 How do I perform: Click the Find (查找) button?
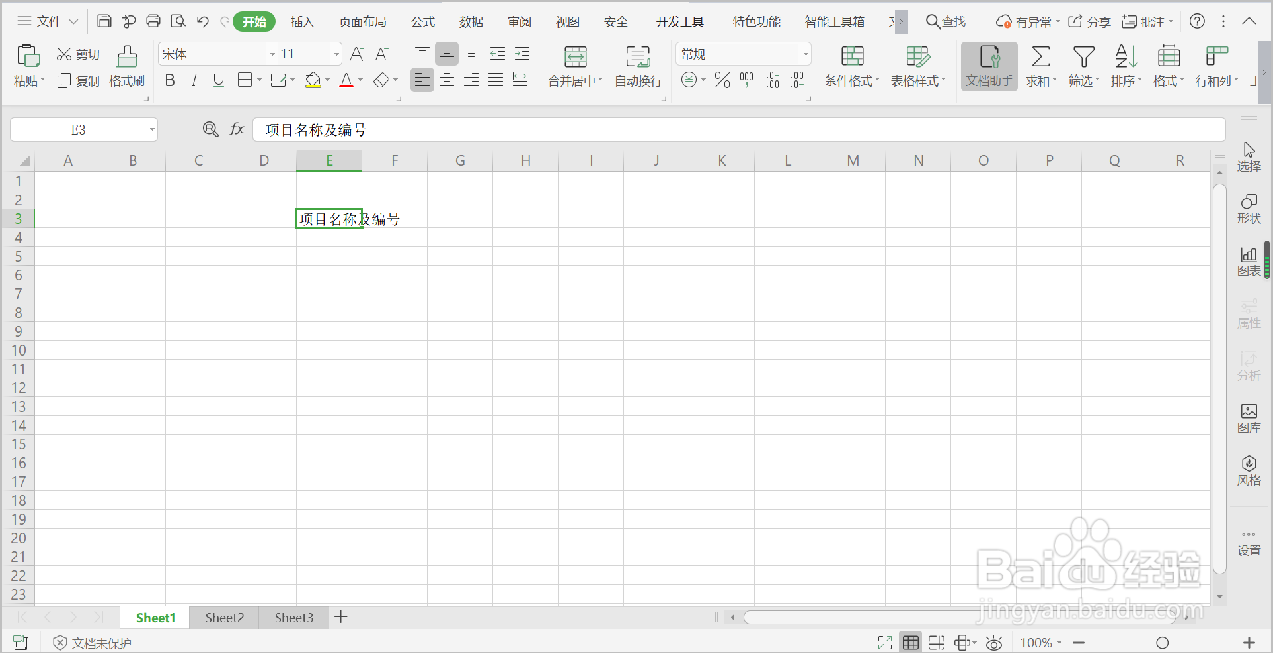pos(946,21)
